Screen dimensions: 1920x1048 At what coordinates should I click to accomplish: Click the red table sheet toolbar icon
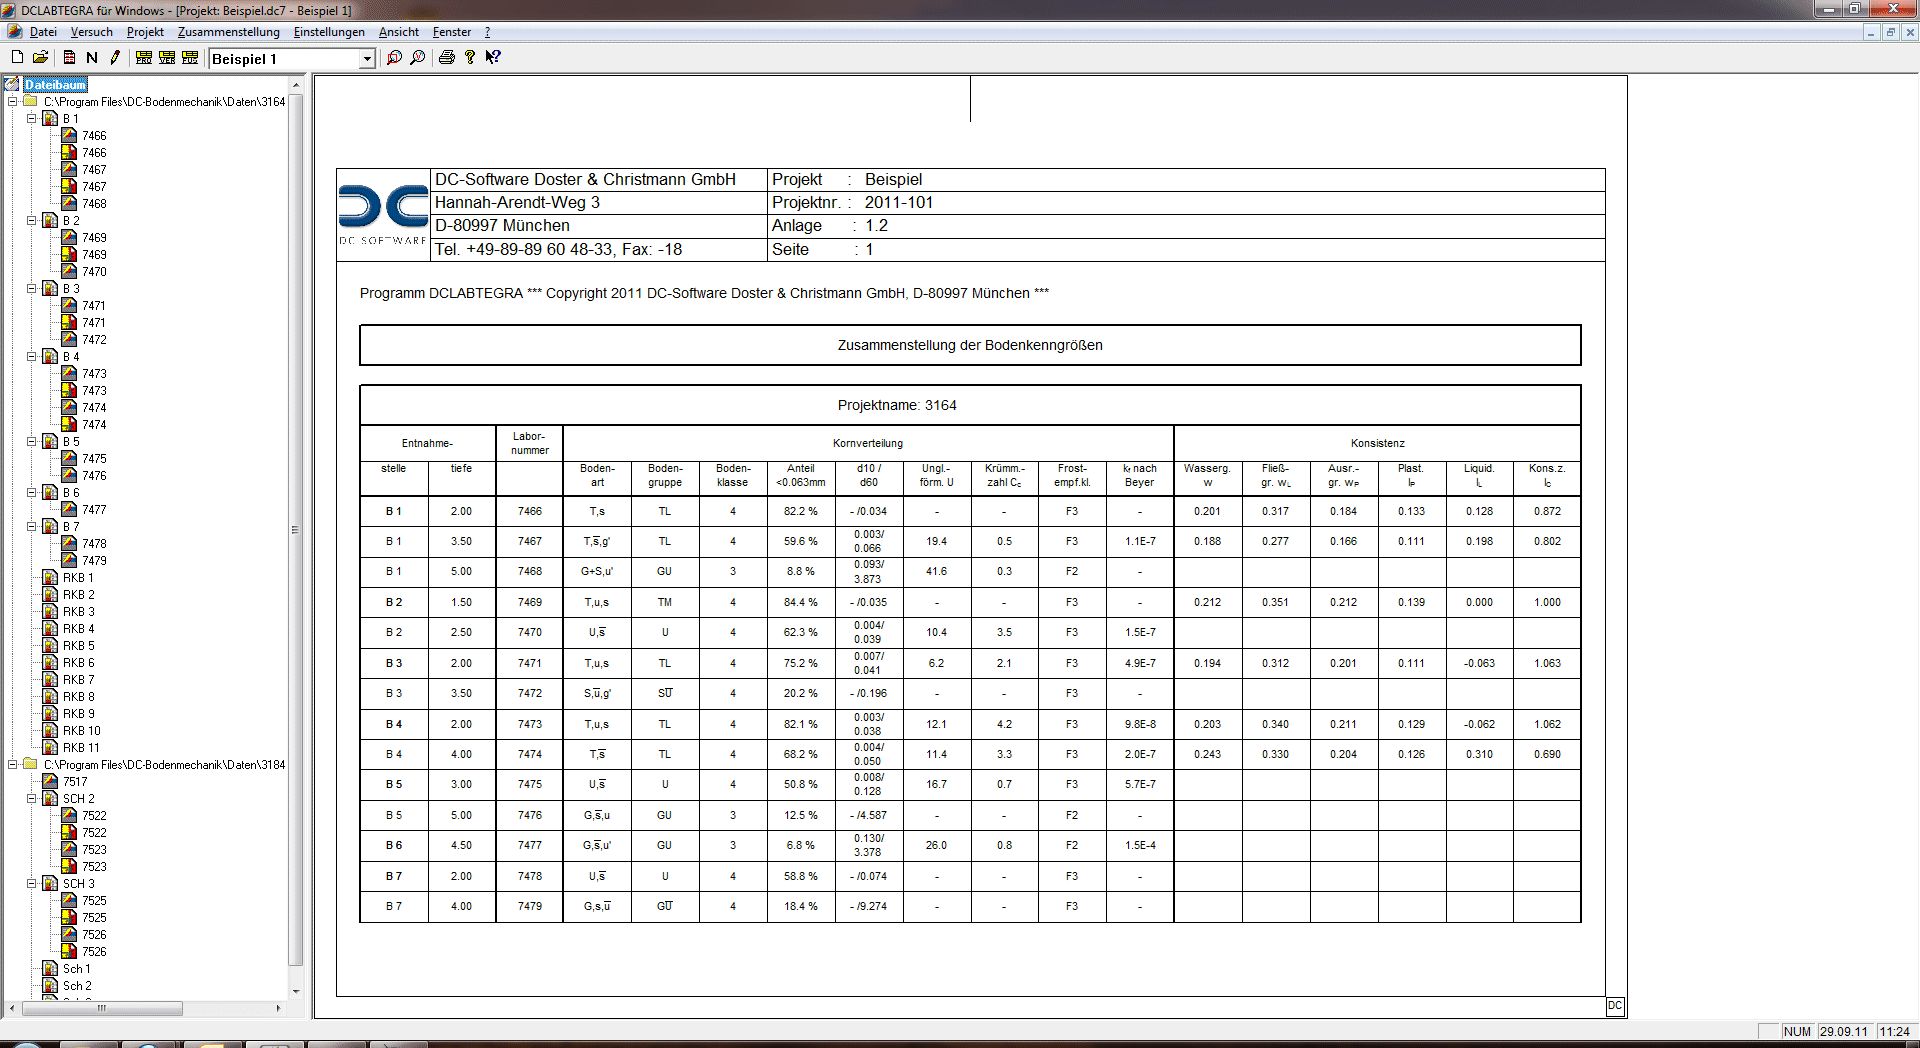click(69, 57)
